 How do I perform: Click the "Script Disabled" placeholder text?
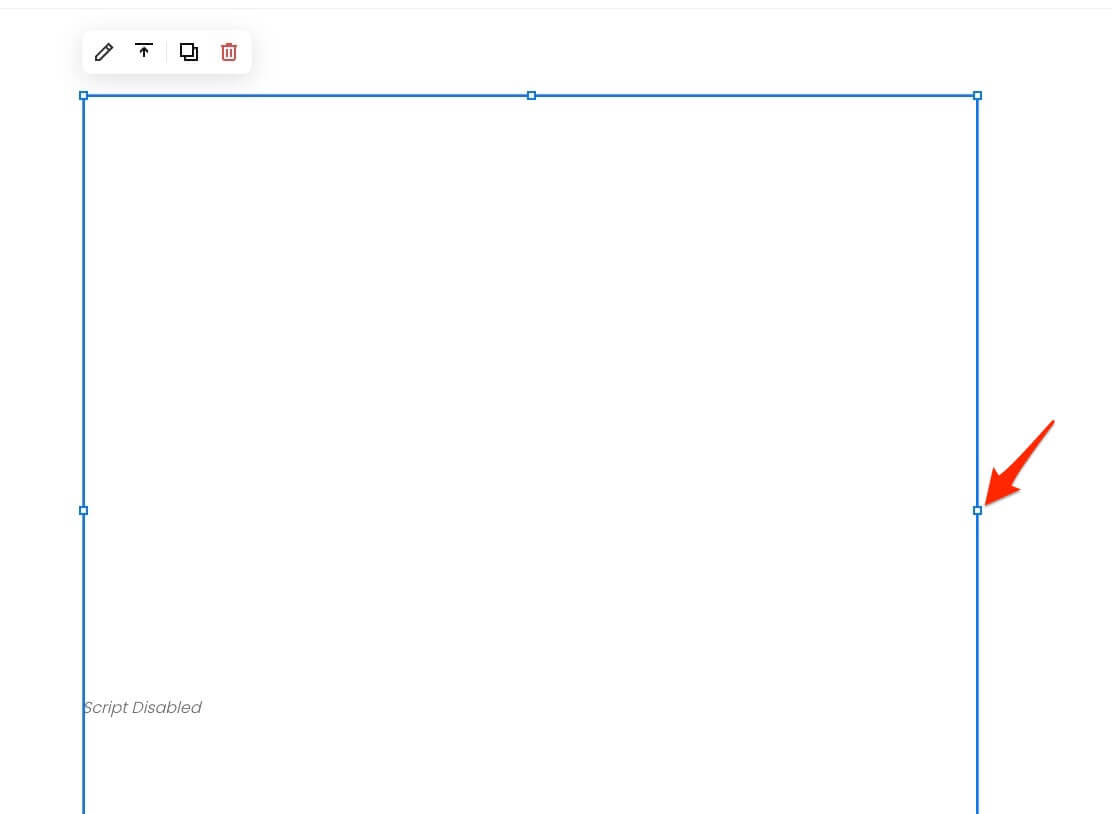[143, 708]
